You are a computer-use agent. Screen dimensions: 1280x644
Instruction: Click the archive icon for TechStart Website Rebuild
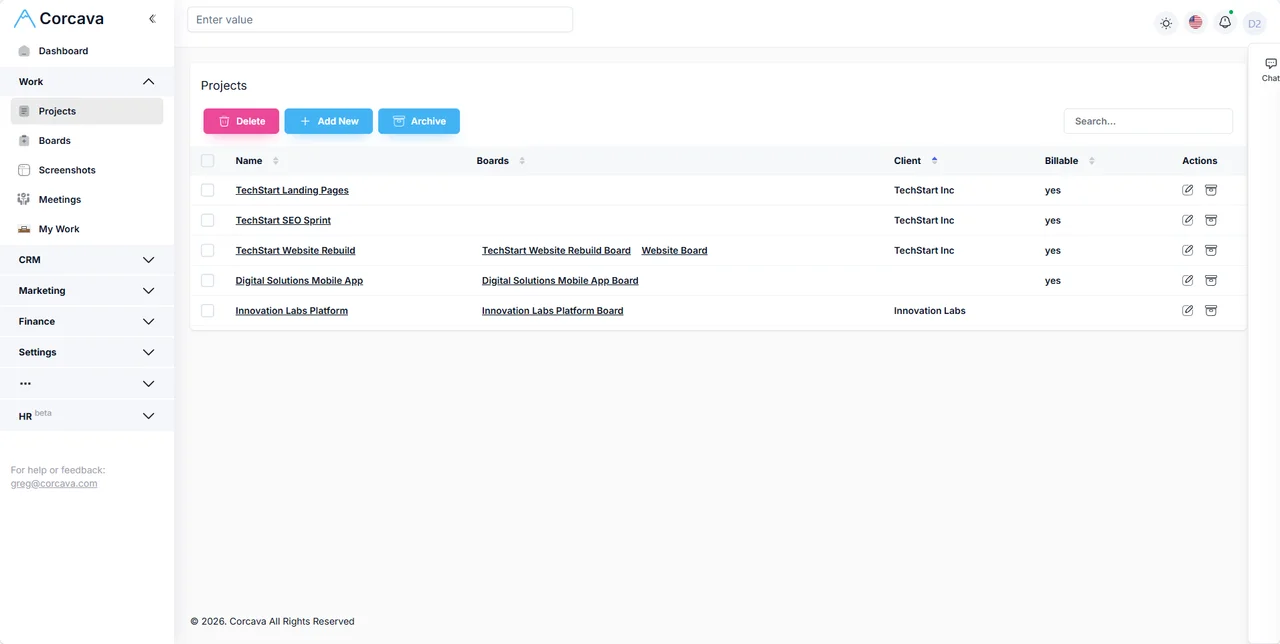coord(1211,250)
